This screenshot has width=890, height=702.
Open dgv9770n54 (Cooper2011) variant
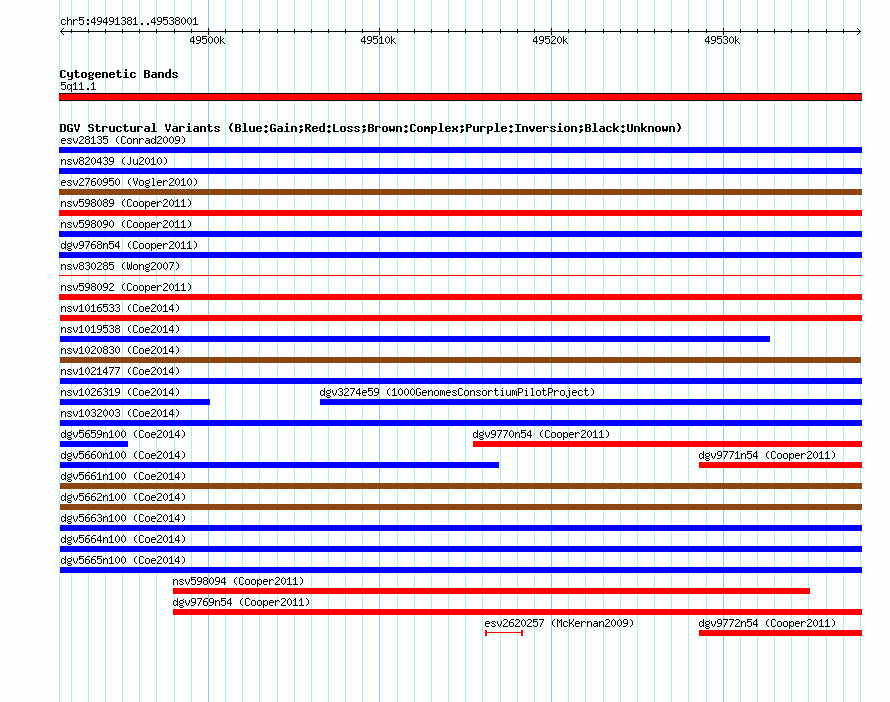coord(541,434)
